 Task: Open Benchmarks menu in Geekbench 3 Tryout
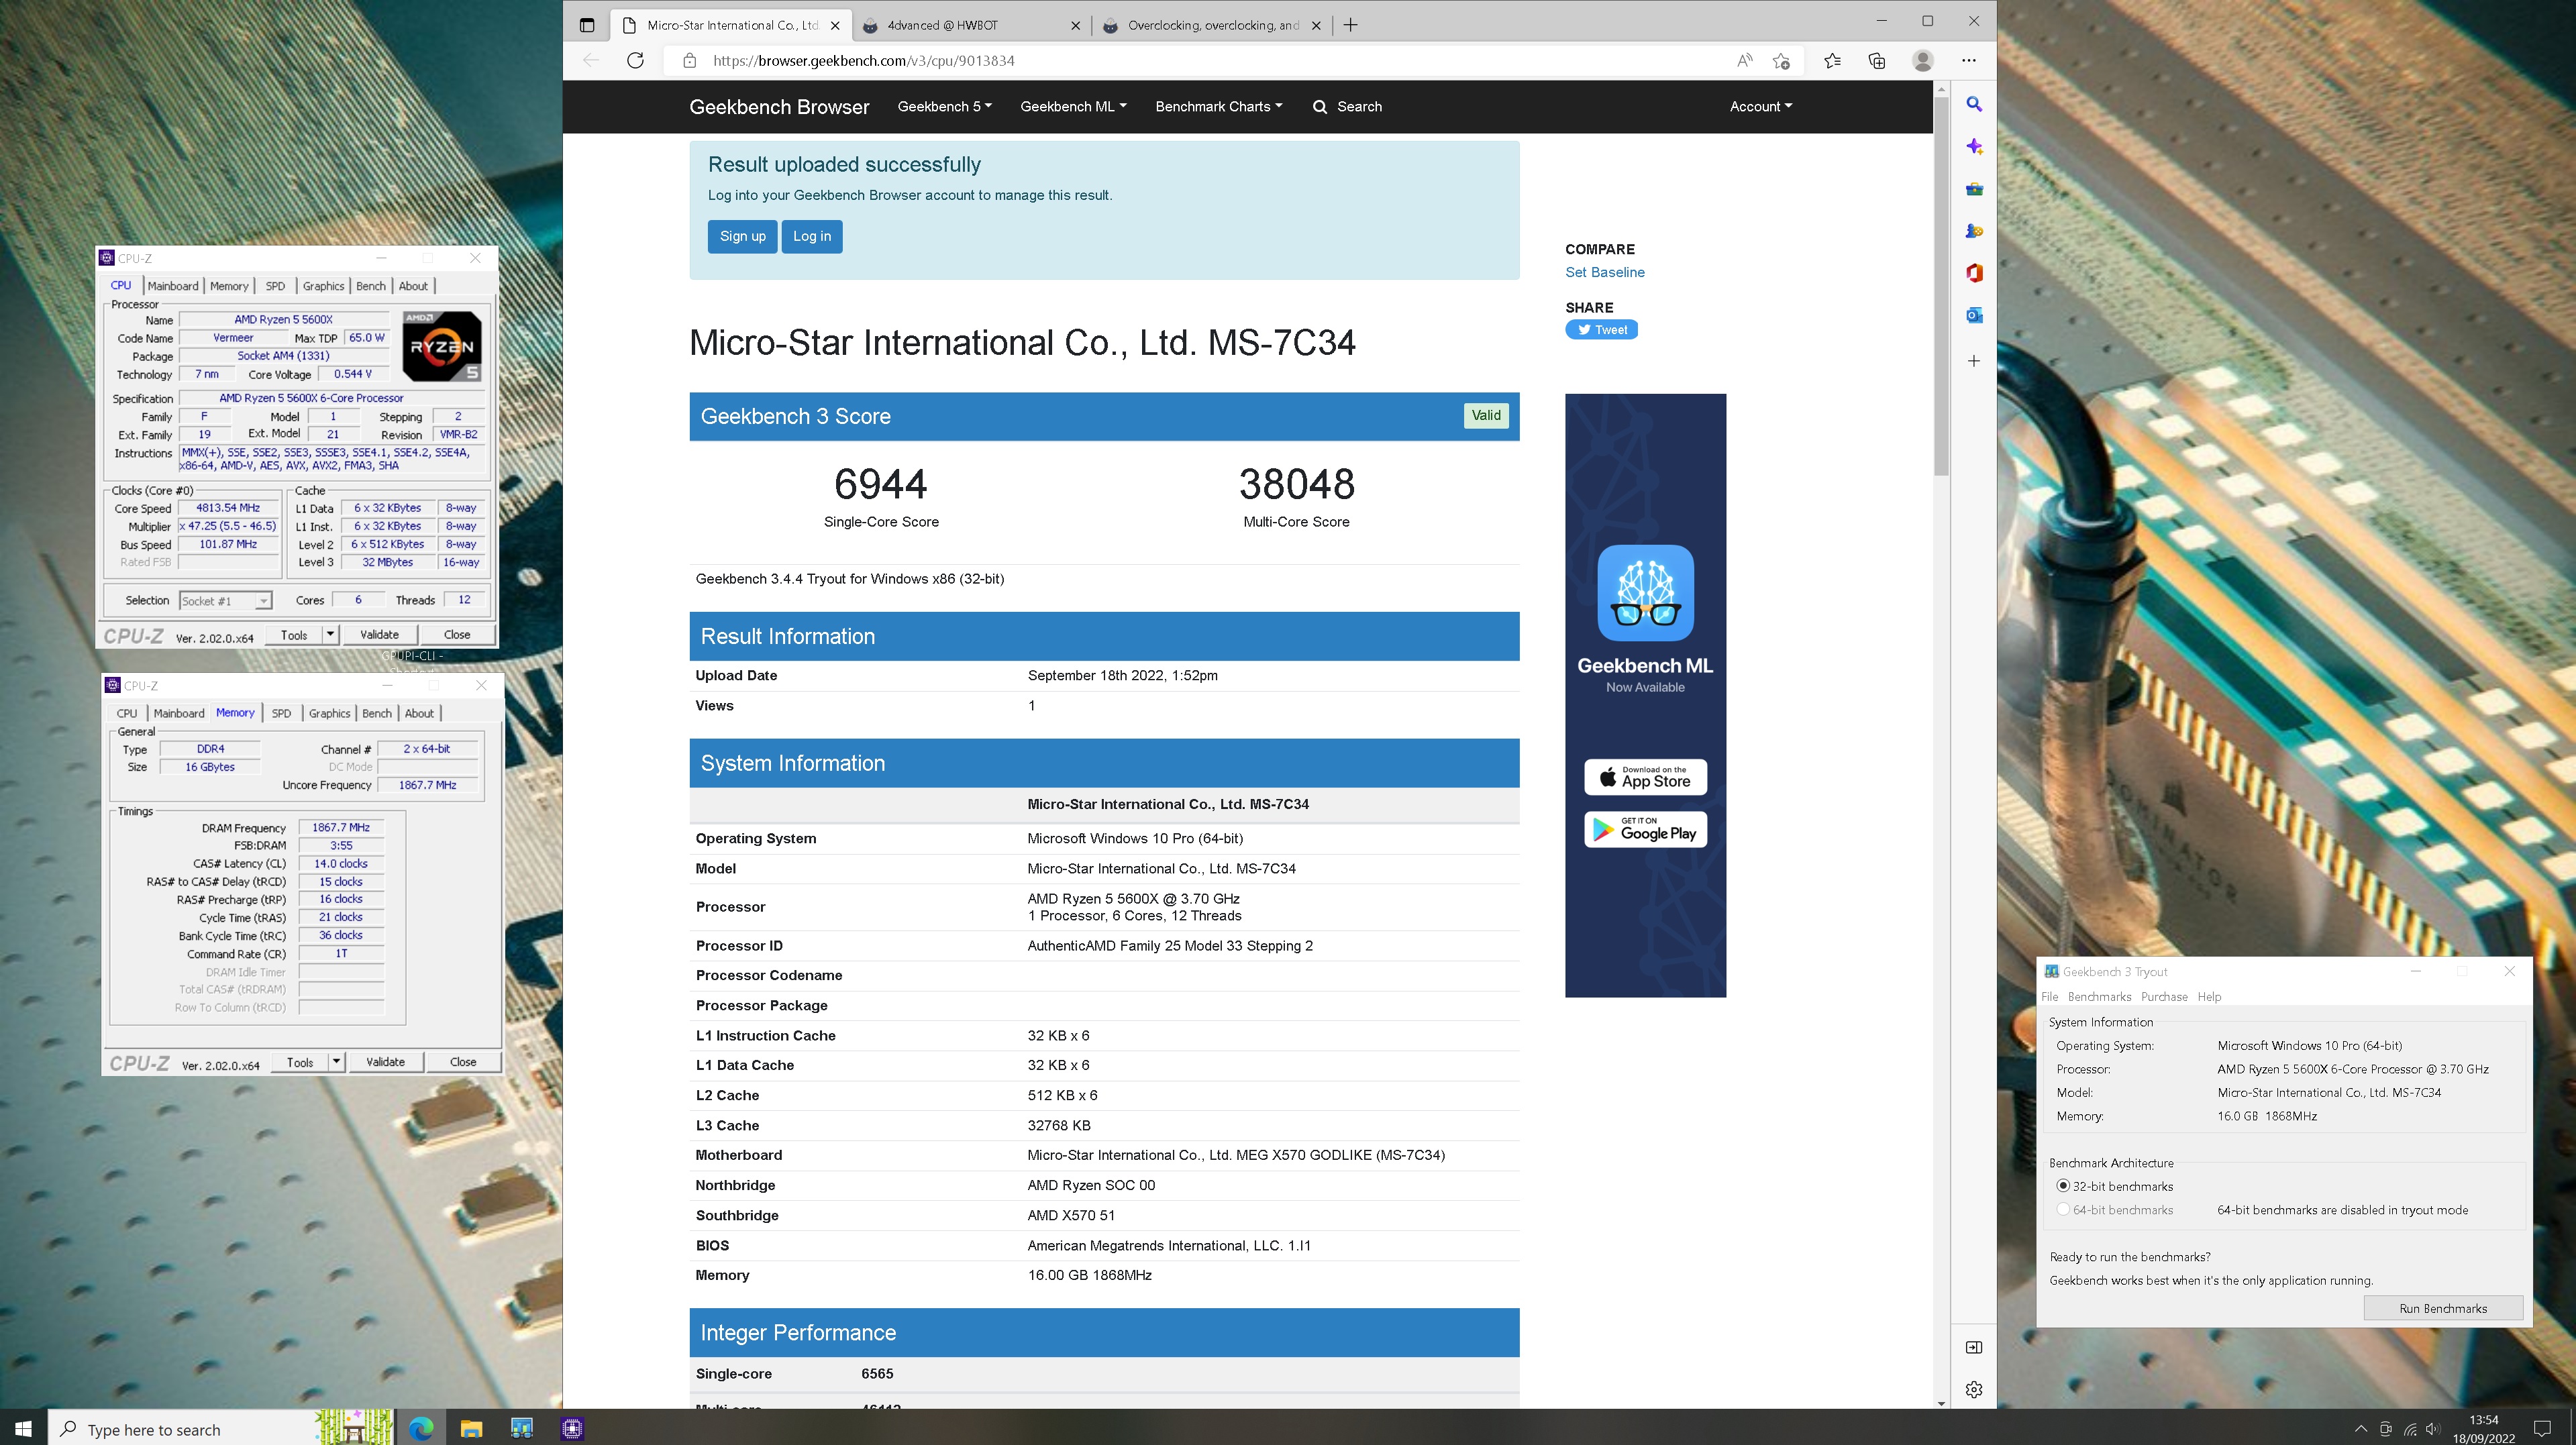2099,997
